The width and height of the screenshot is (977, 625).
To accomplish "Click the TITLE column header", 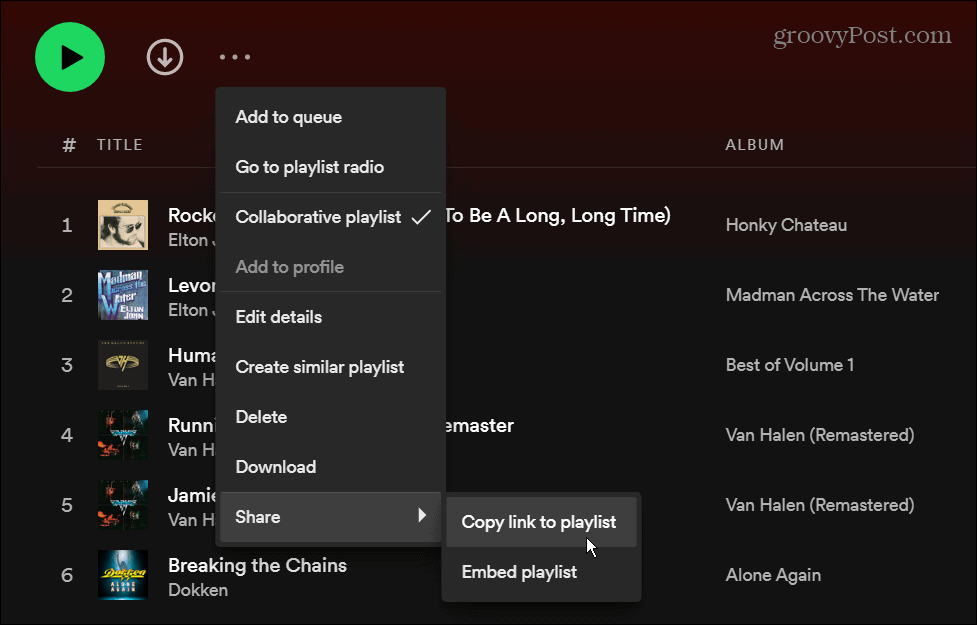I will click(120, 144).
